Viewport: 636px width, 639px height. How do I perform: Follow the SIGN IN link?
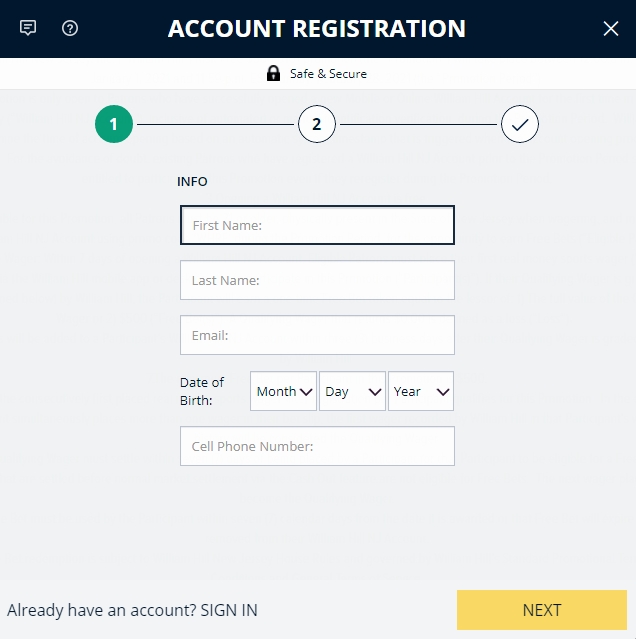click(229, 610)
